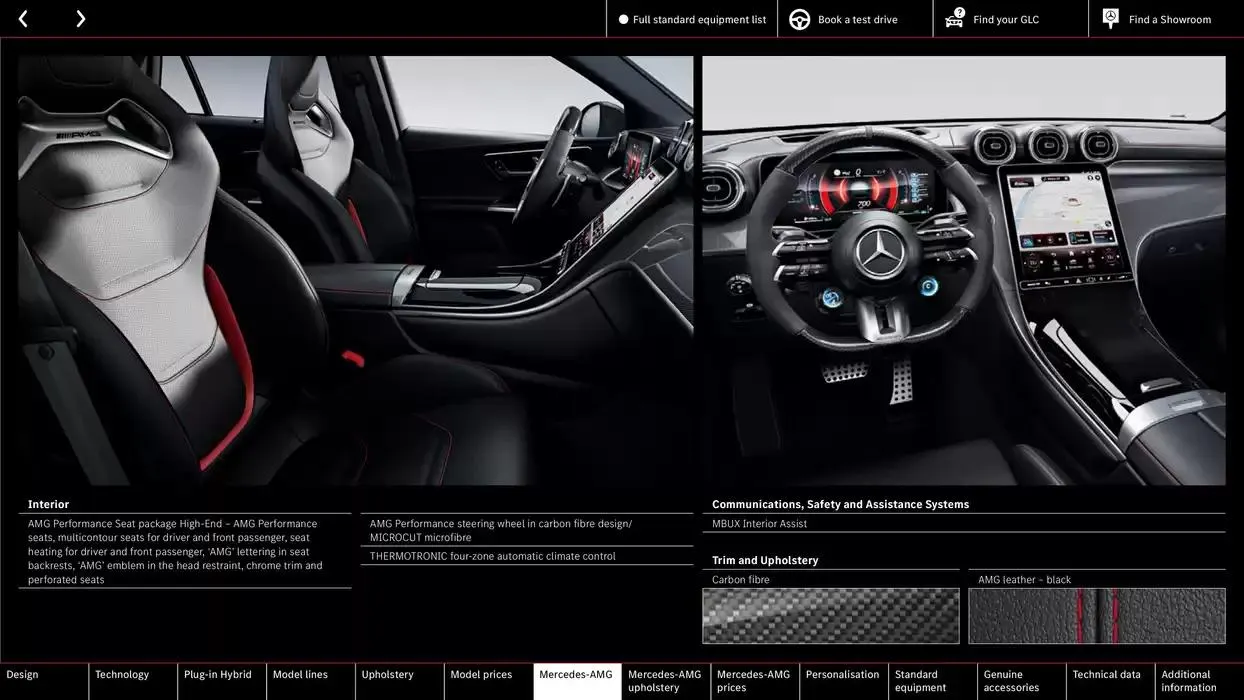Open Full standard equipment list
This screenshot has height=700, width=1244.
tap(699, 19)
